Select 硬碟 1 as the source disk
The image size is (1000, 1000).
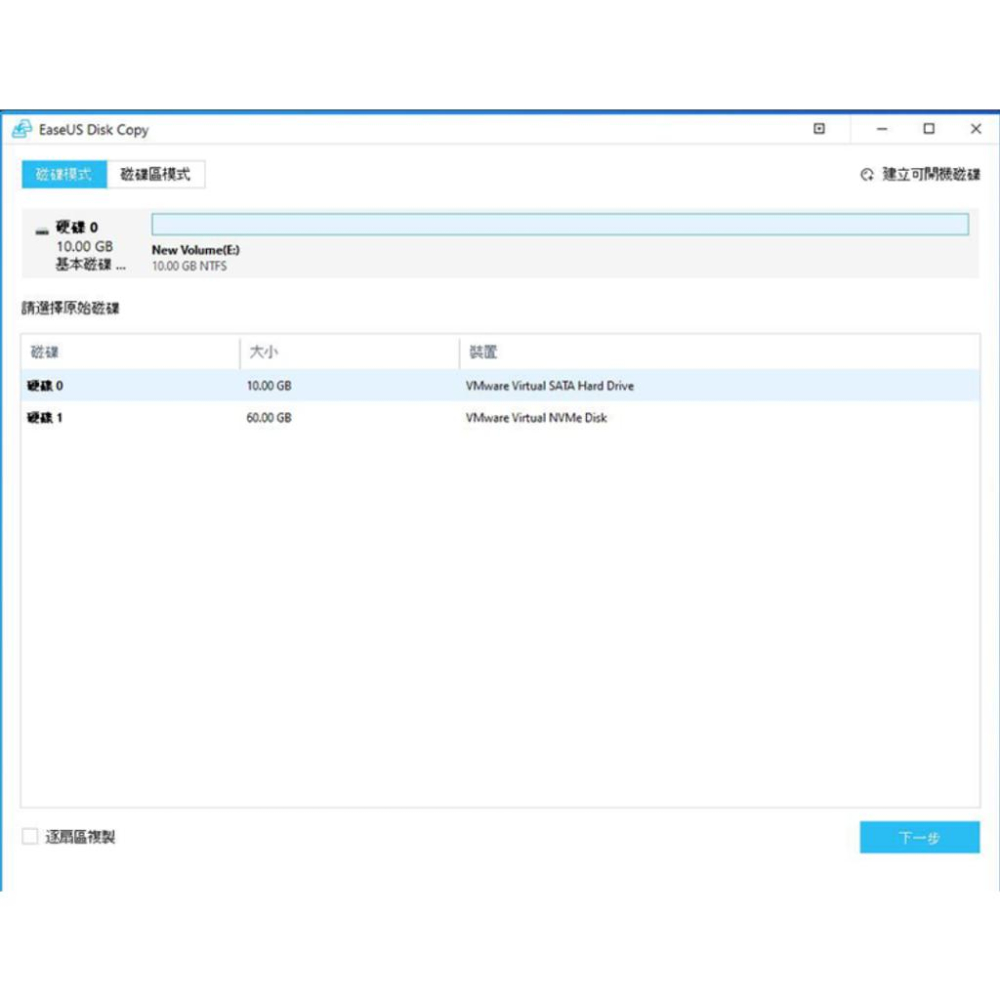[300, 418]
